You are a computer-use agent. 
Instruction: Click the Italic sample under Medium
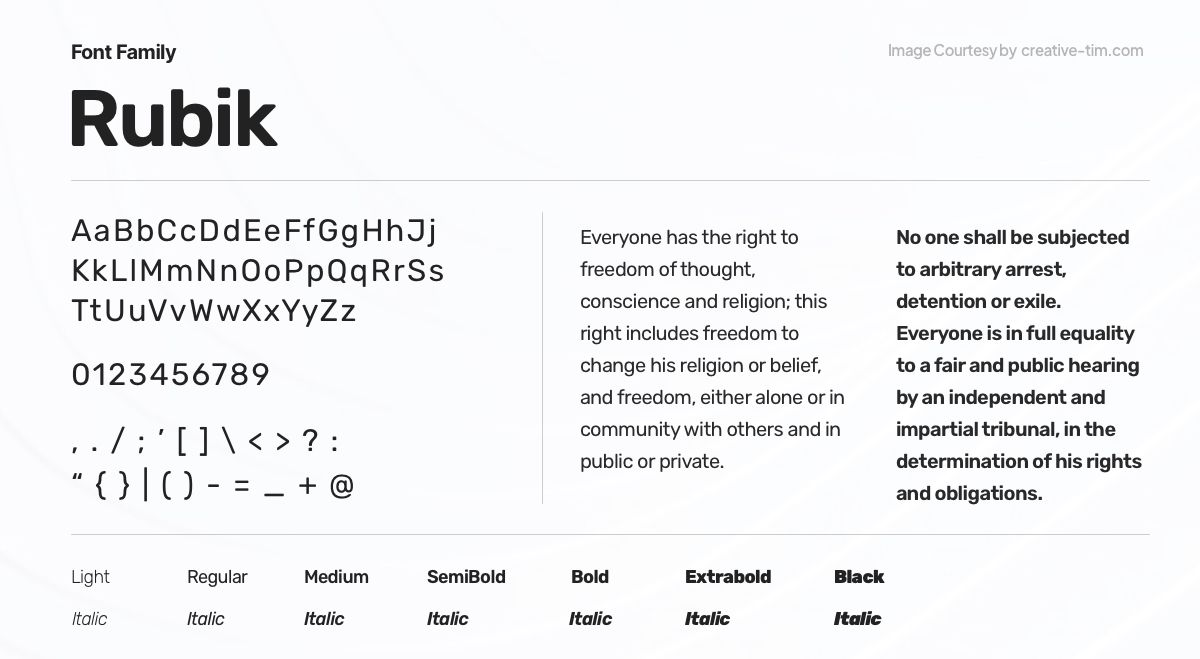pyautogui.click(x=324, y=619)
